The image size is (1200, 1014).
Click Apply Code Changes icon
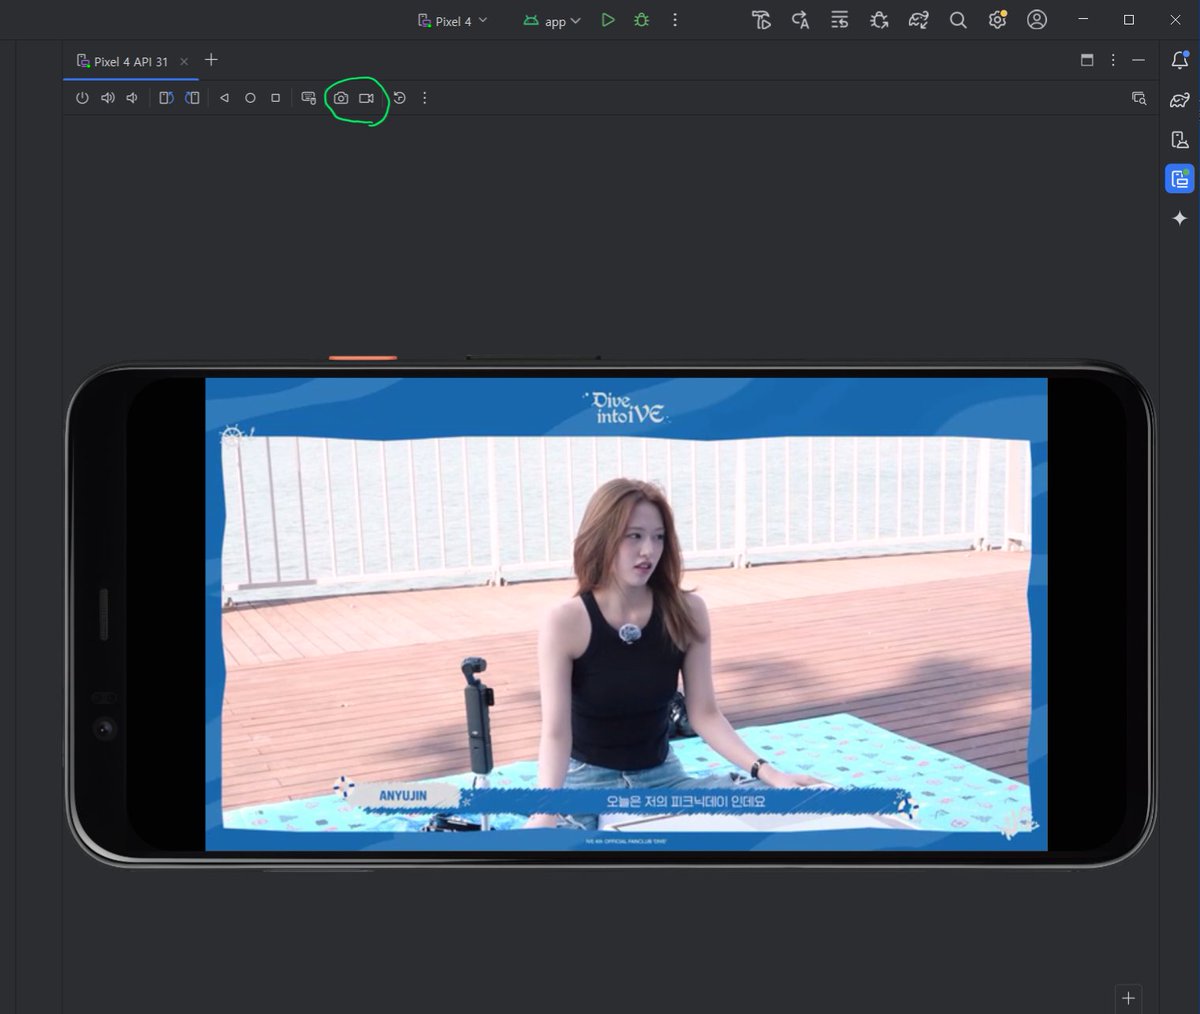[x=840, y=20]
